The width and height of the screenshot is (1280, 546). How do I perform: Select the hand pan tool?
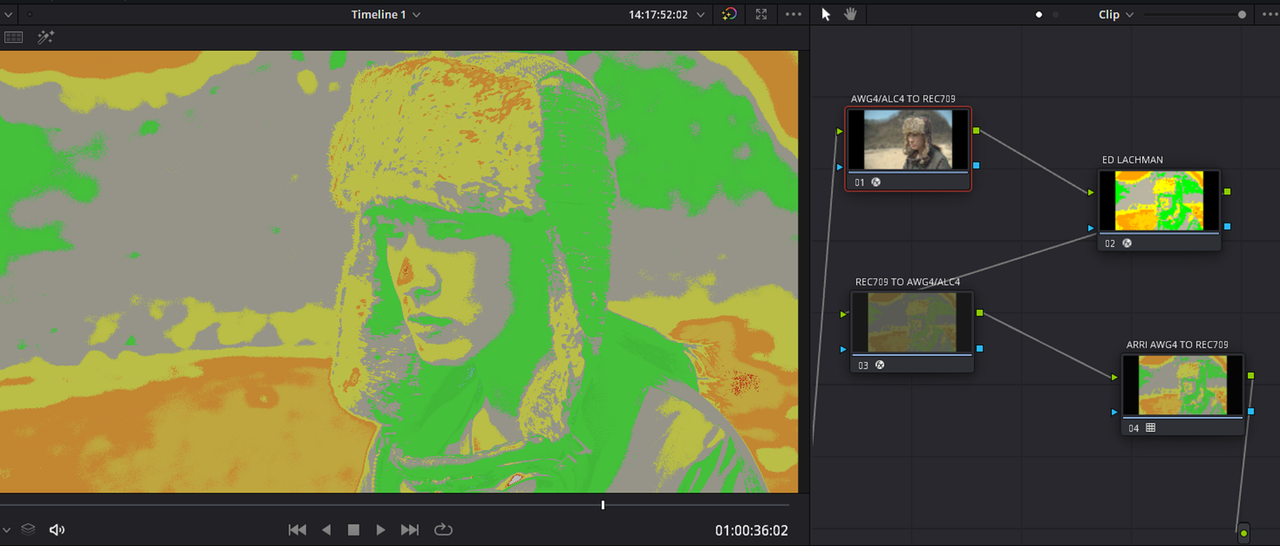852,14
